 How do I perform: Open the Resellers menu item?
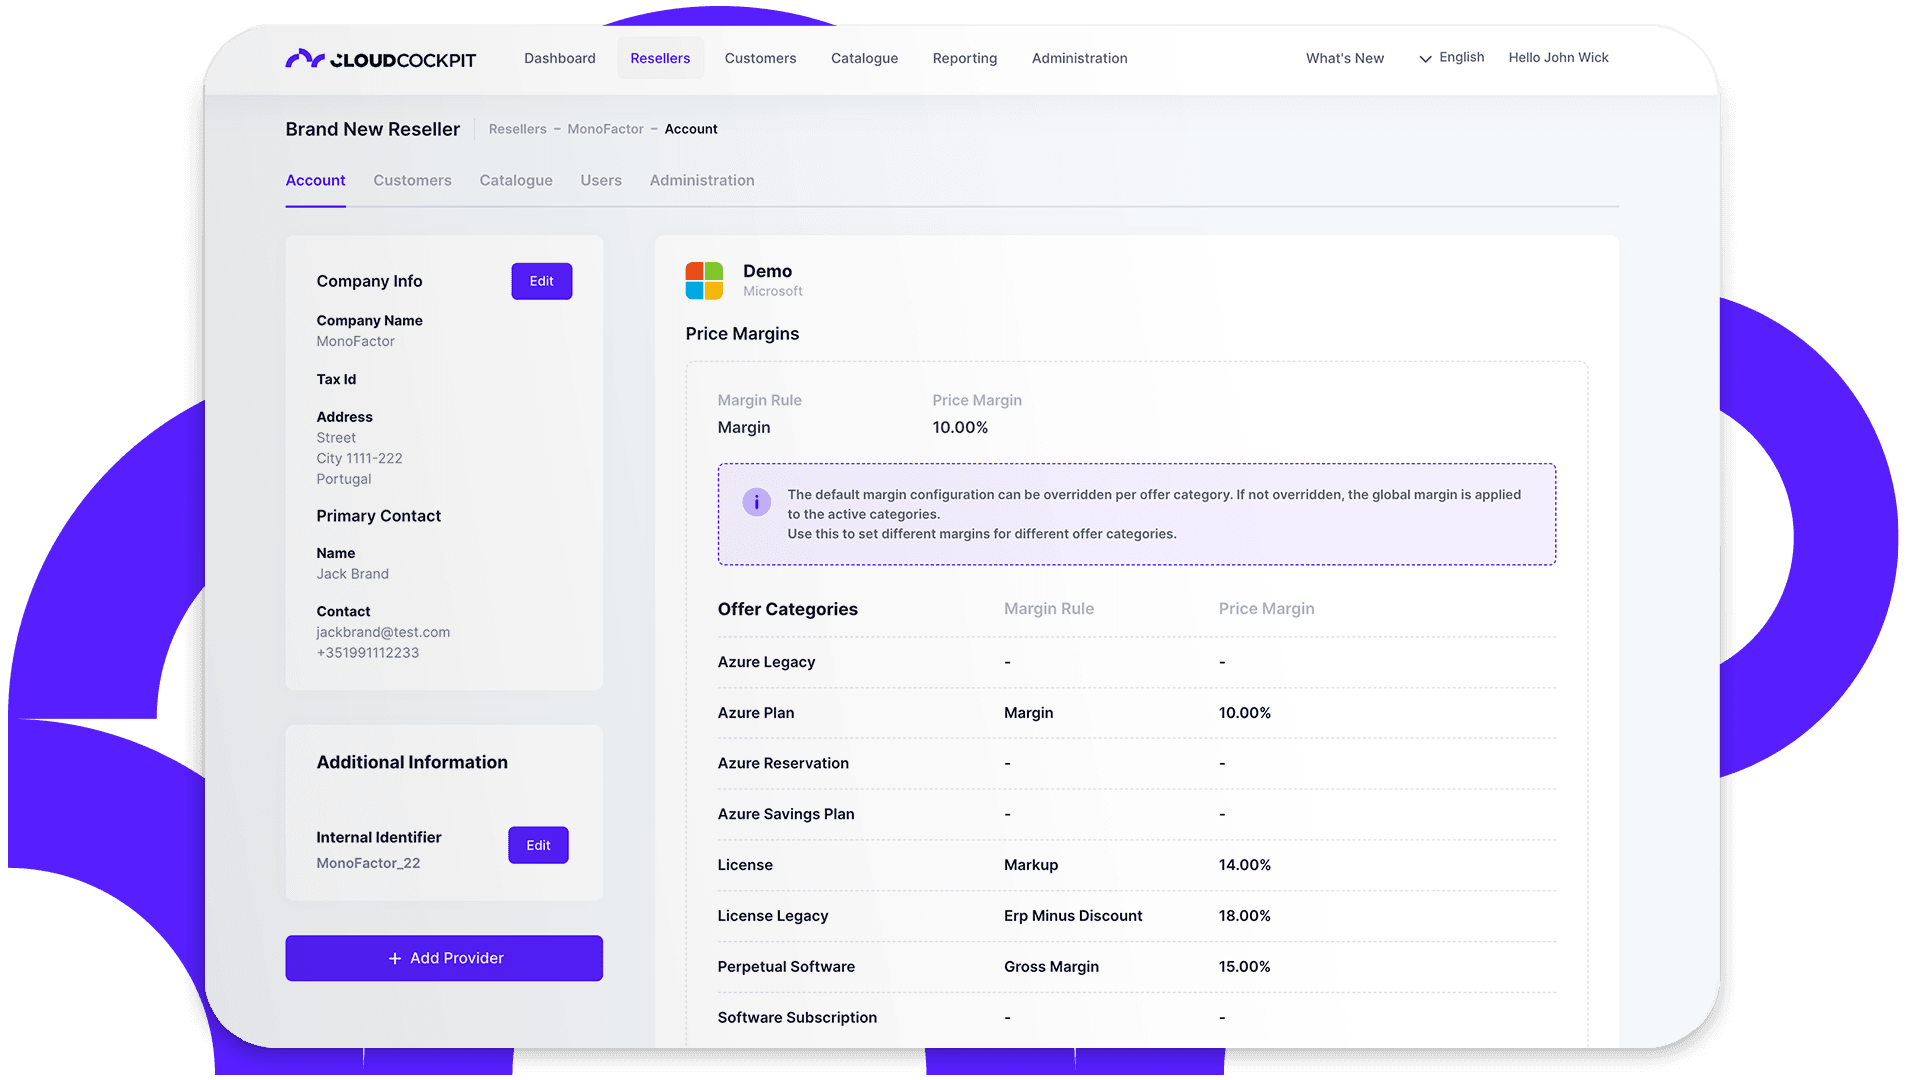point(660,58)
